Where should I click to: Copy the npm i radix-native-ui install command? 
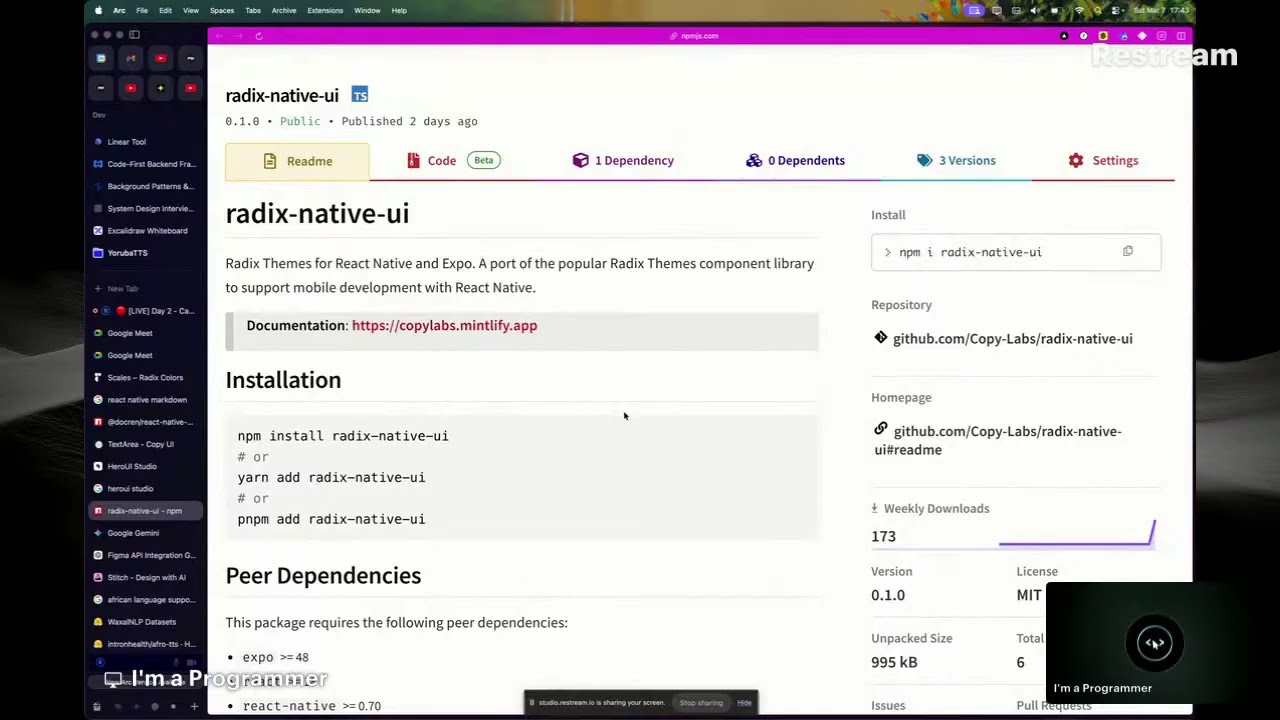(x=1127, y=251)
